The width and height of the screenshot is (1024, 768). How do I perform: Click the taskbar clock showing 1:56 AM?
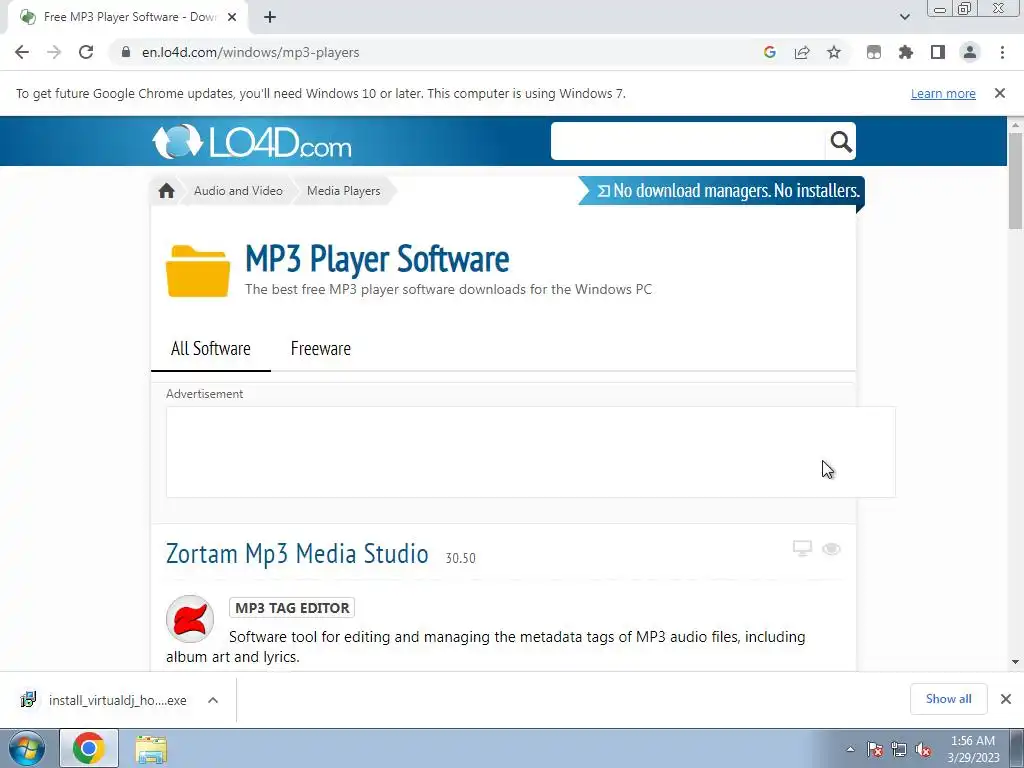click(x=974, y=749)
